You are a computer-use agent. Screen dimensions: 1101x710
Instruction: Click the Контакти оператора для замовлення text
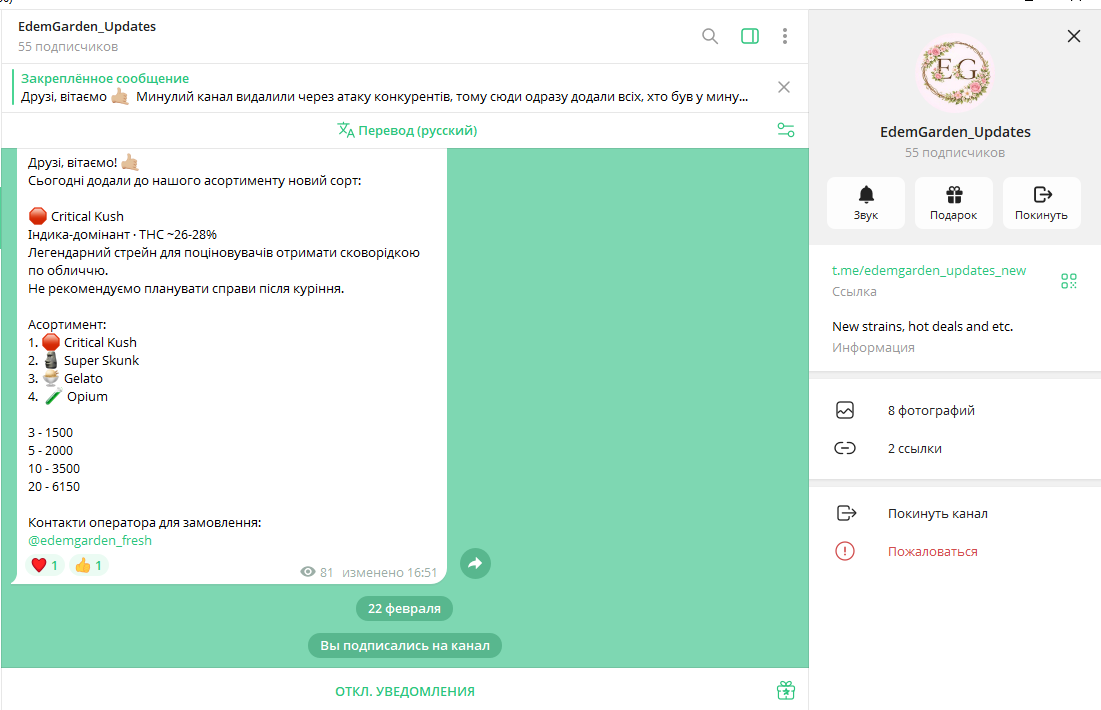(145, 522)
